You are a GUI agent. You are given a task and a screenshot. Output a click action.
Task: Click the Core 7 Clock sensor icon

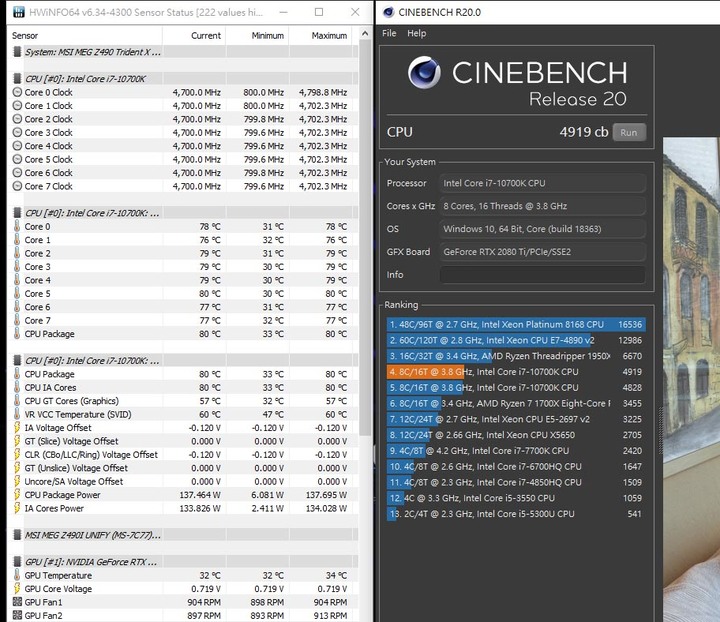pos(17,186)
